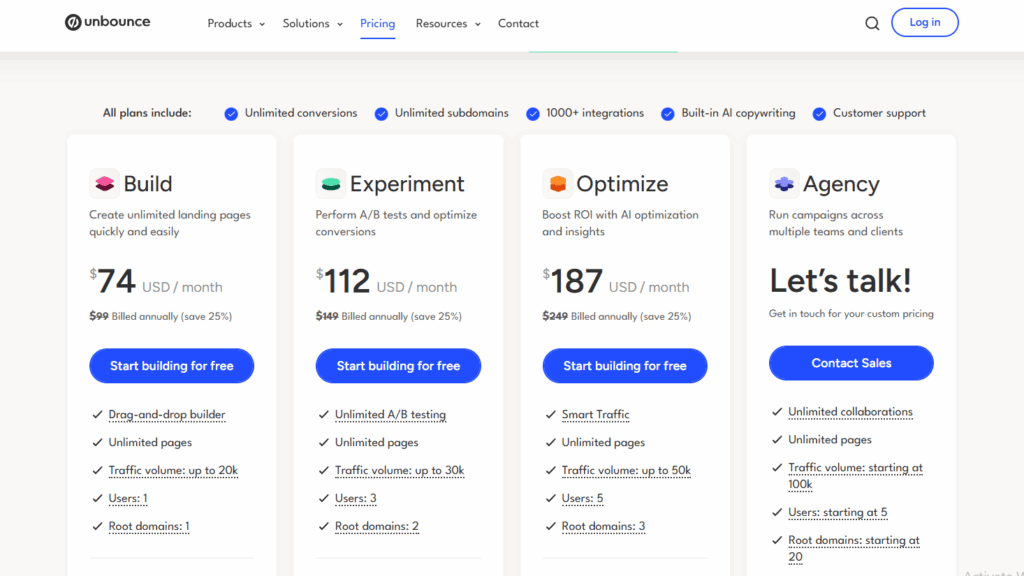
Task: Open the Drag-and-drop builder feature link
Action: pos(167,415)
